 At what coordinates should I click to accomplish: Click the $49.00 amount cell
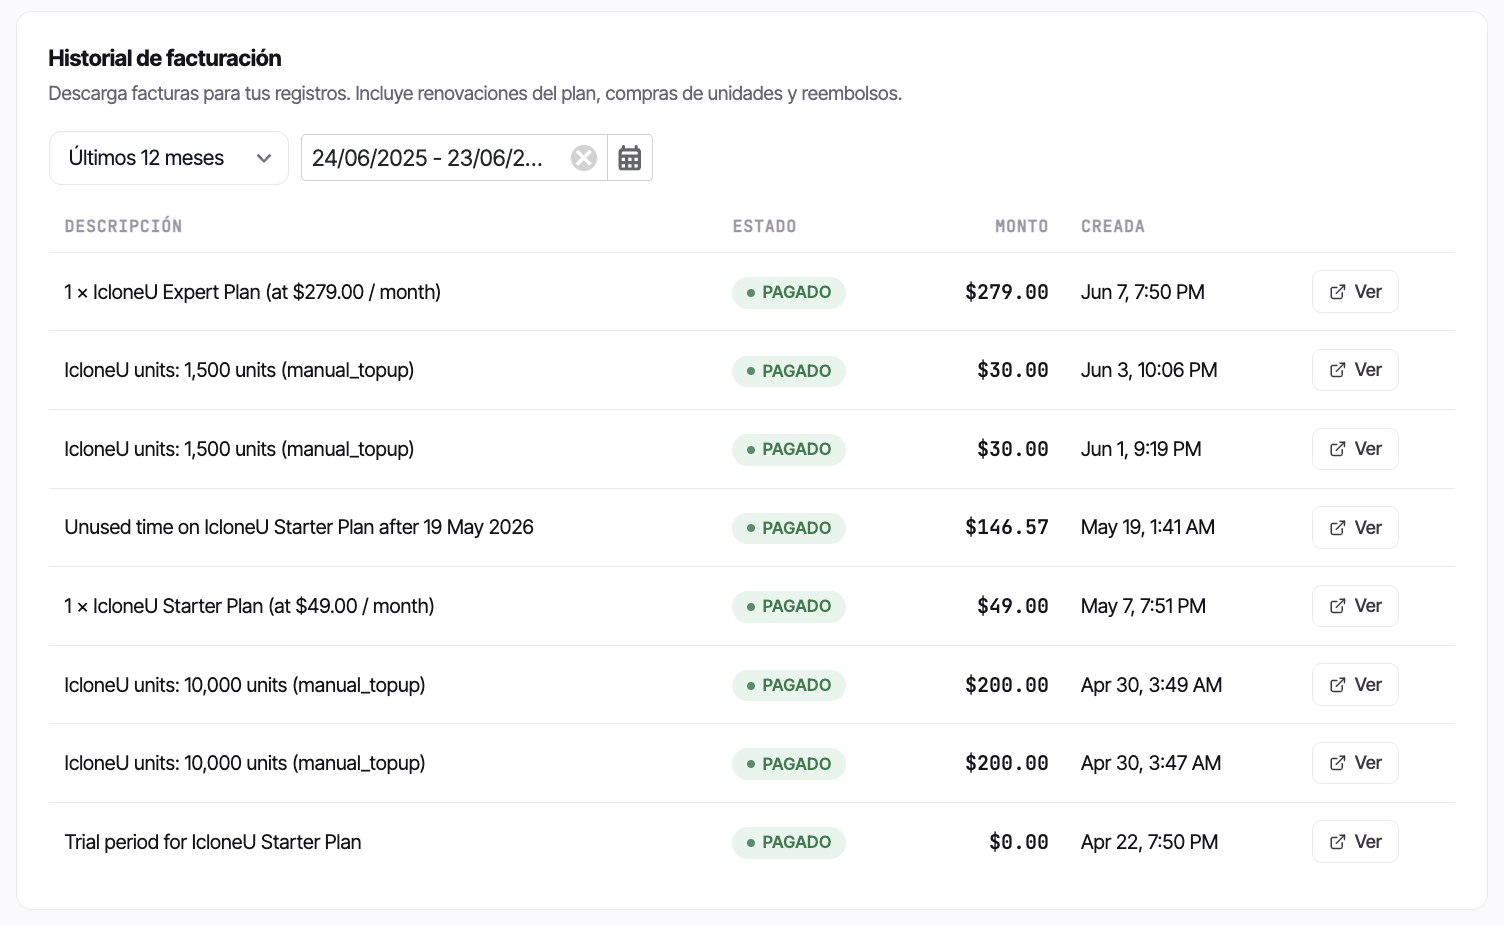point(1013,606)
